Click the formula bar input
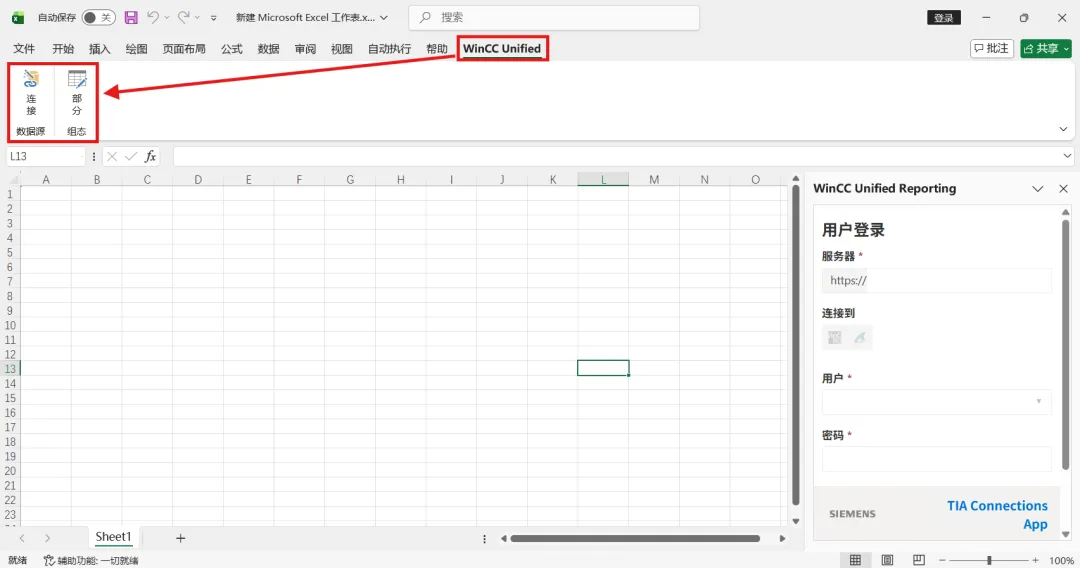1080x568 pixels. tap(616, 156)
